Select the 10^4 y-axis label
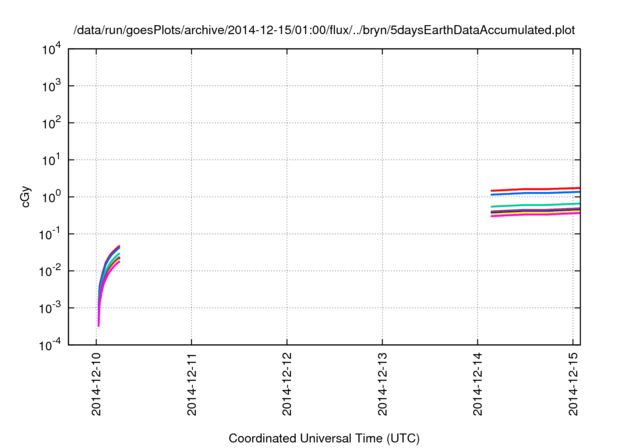 pyautogui.click(x=52, y=49)
